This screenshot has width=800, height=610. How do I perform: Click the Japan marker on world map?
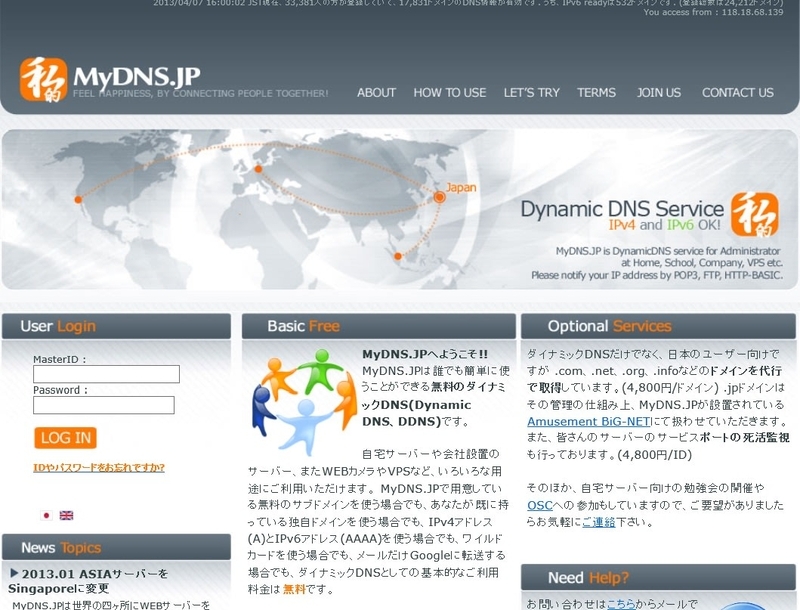439,197
